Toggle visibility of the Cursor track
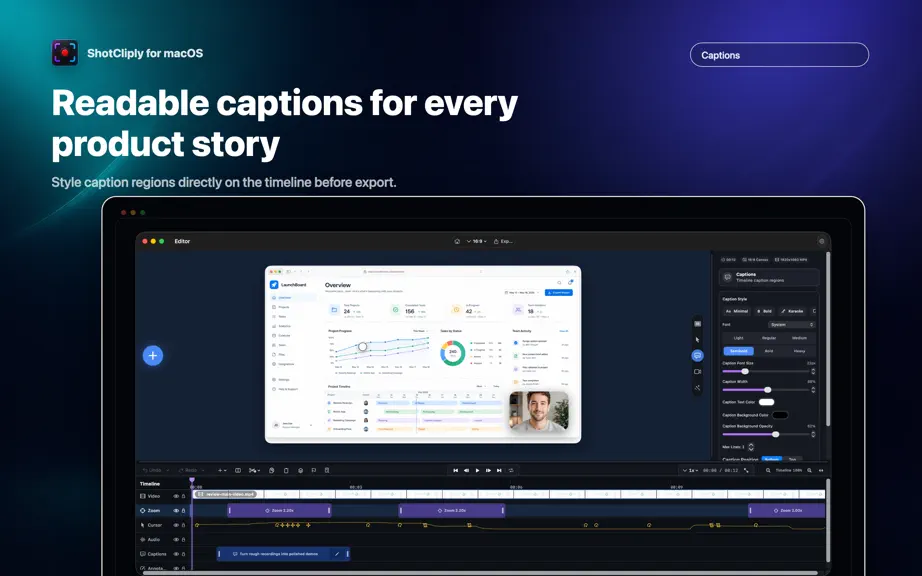 176,525
